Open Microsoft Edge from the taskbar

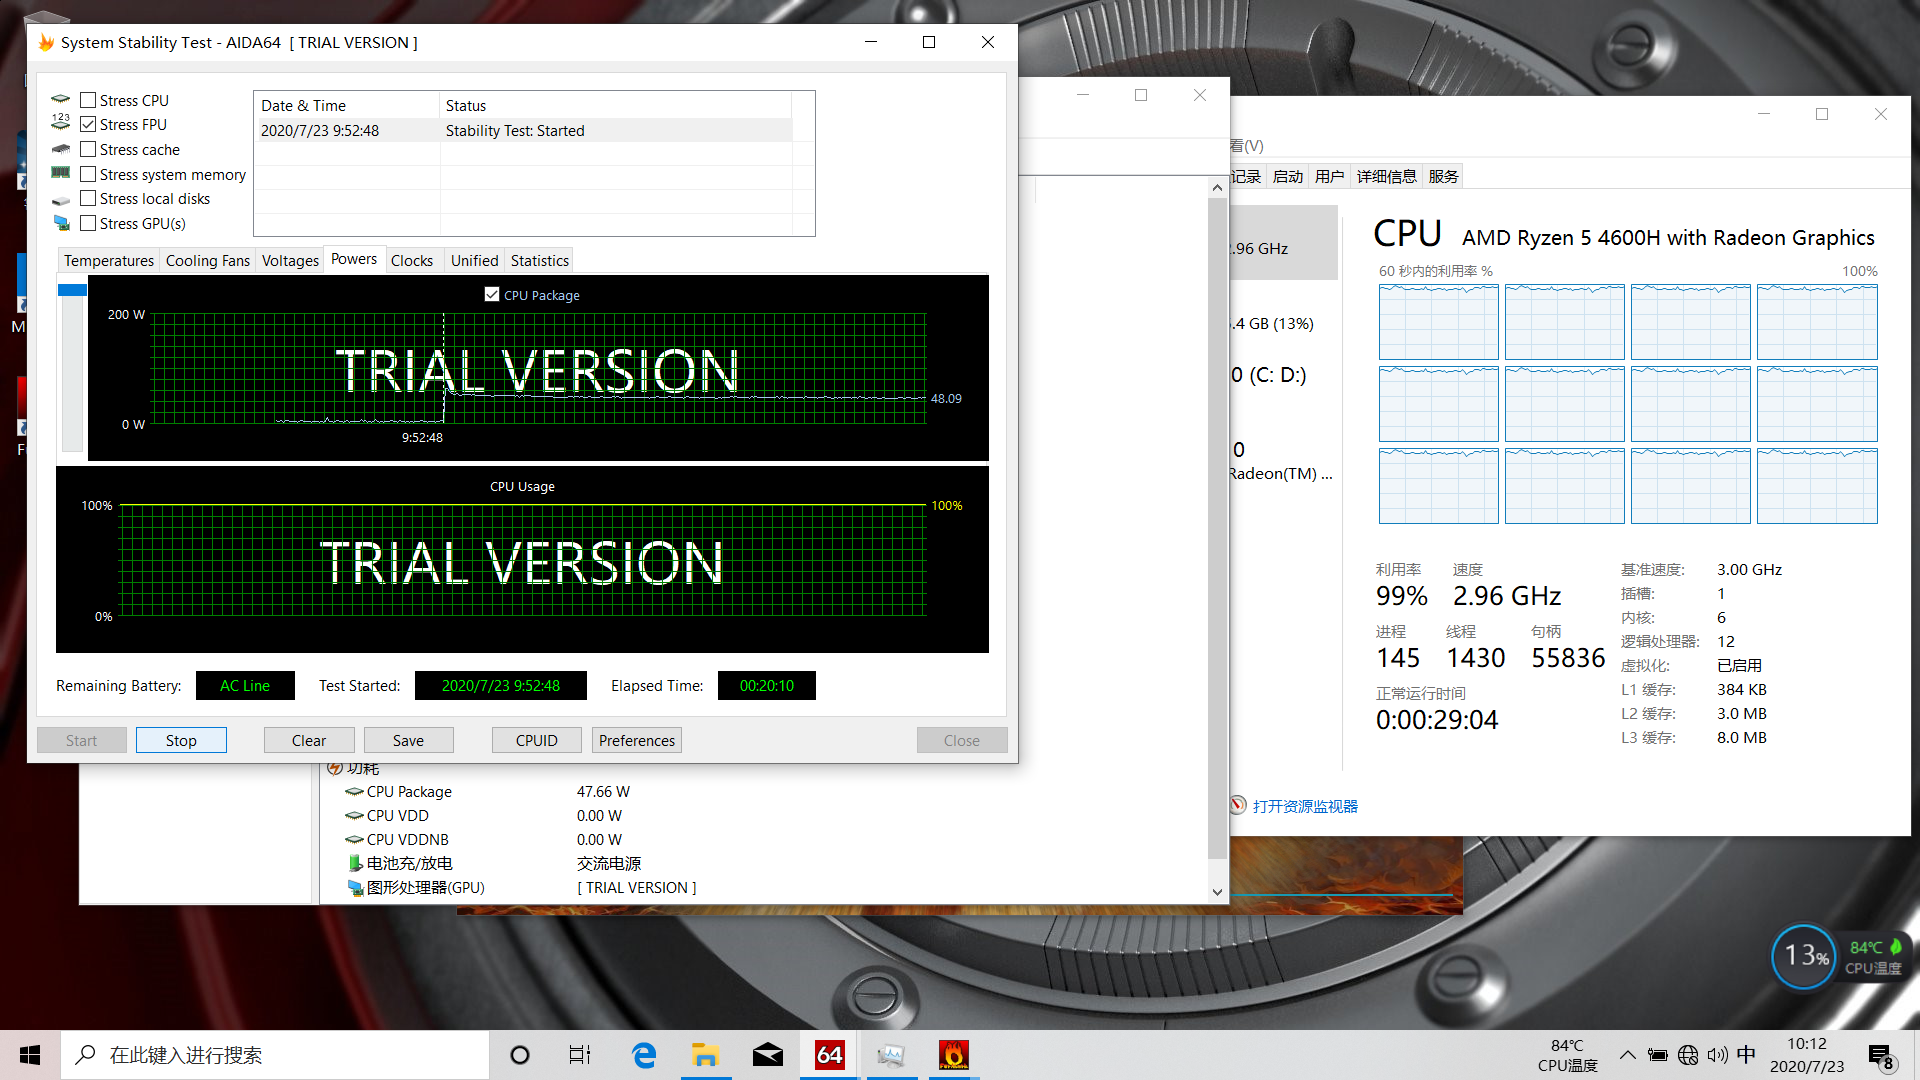644,1055
